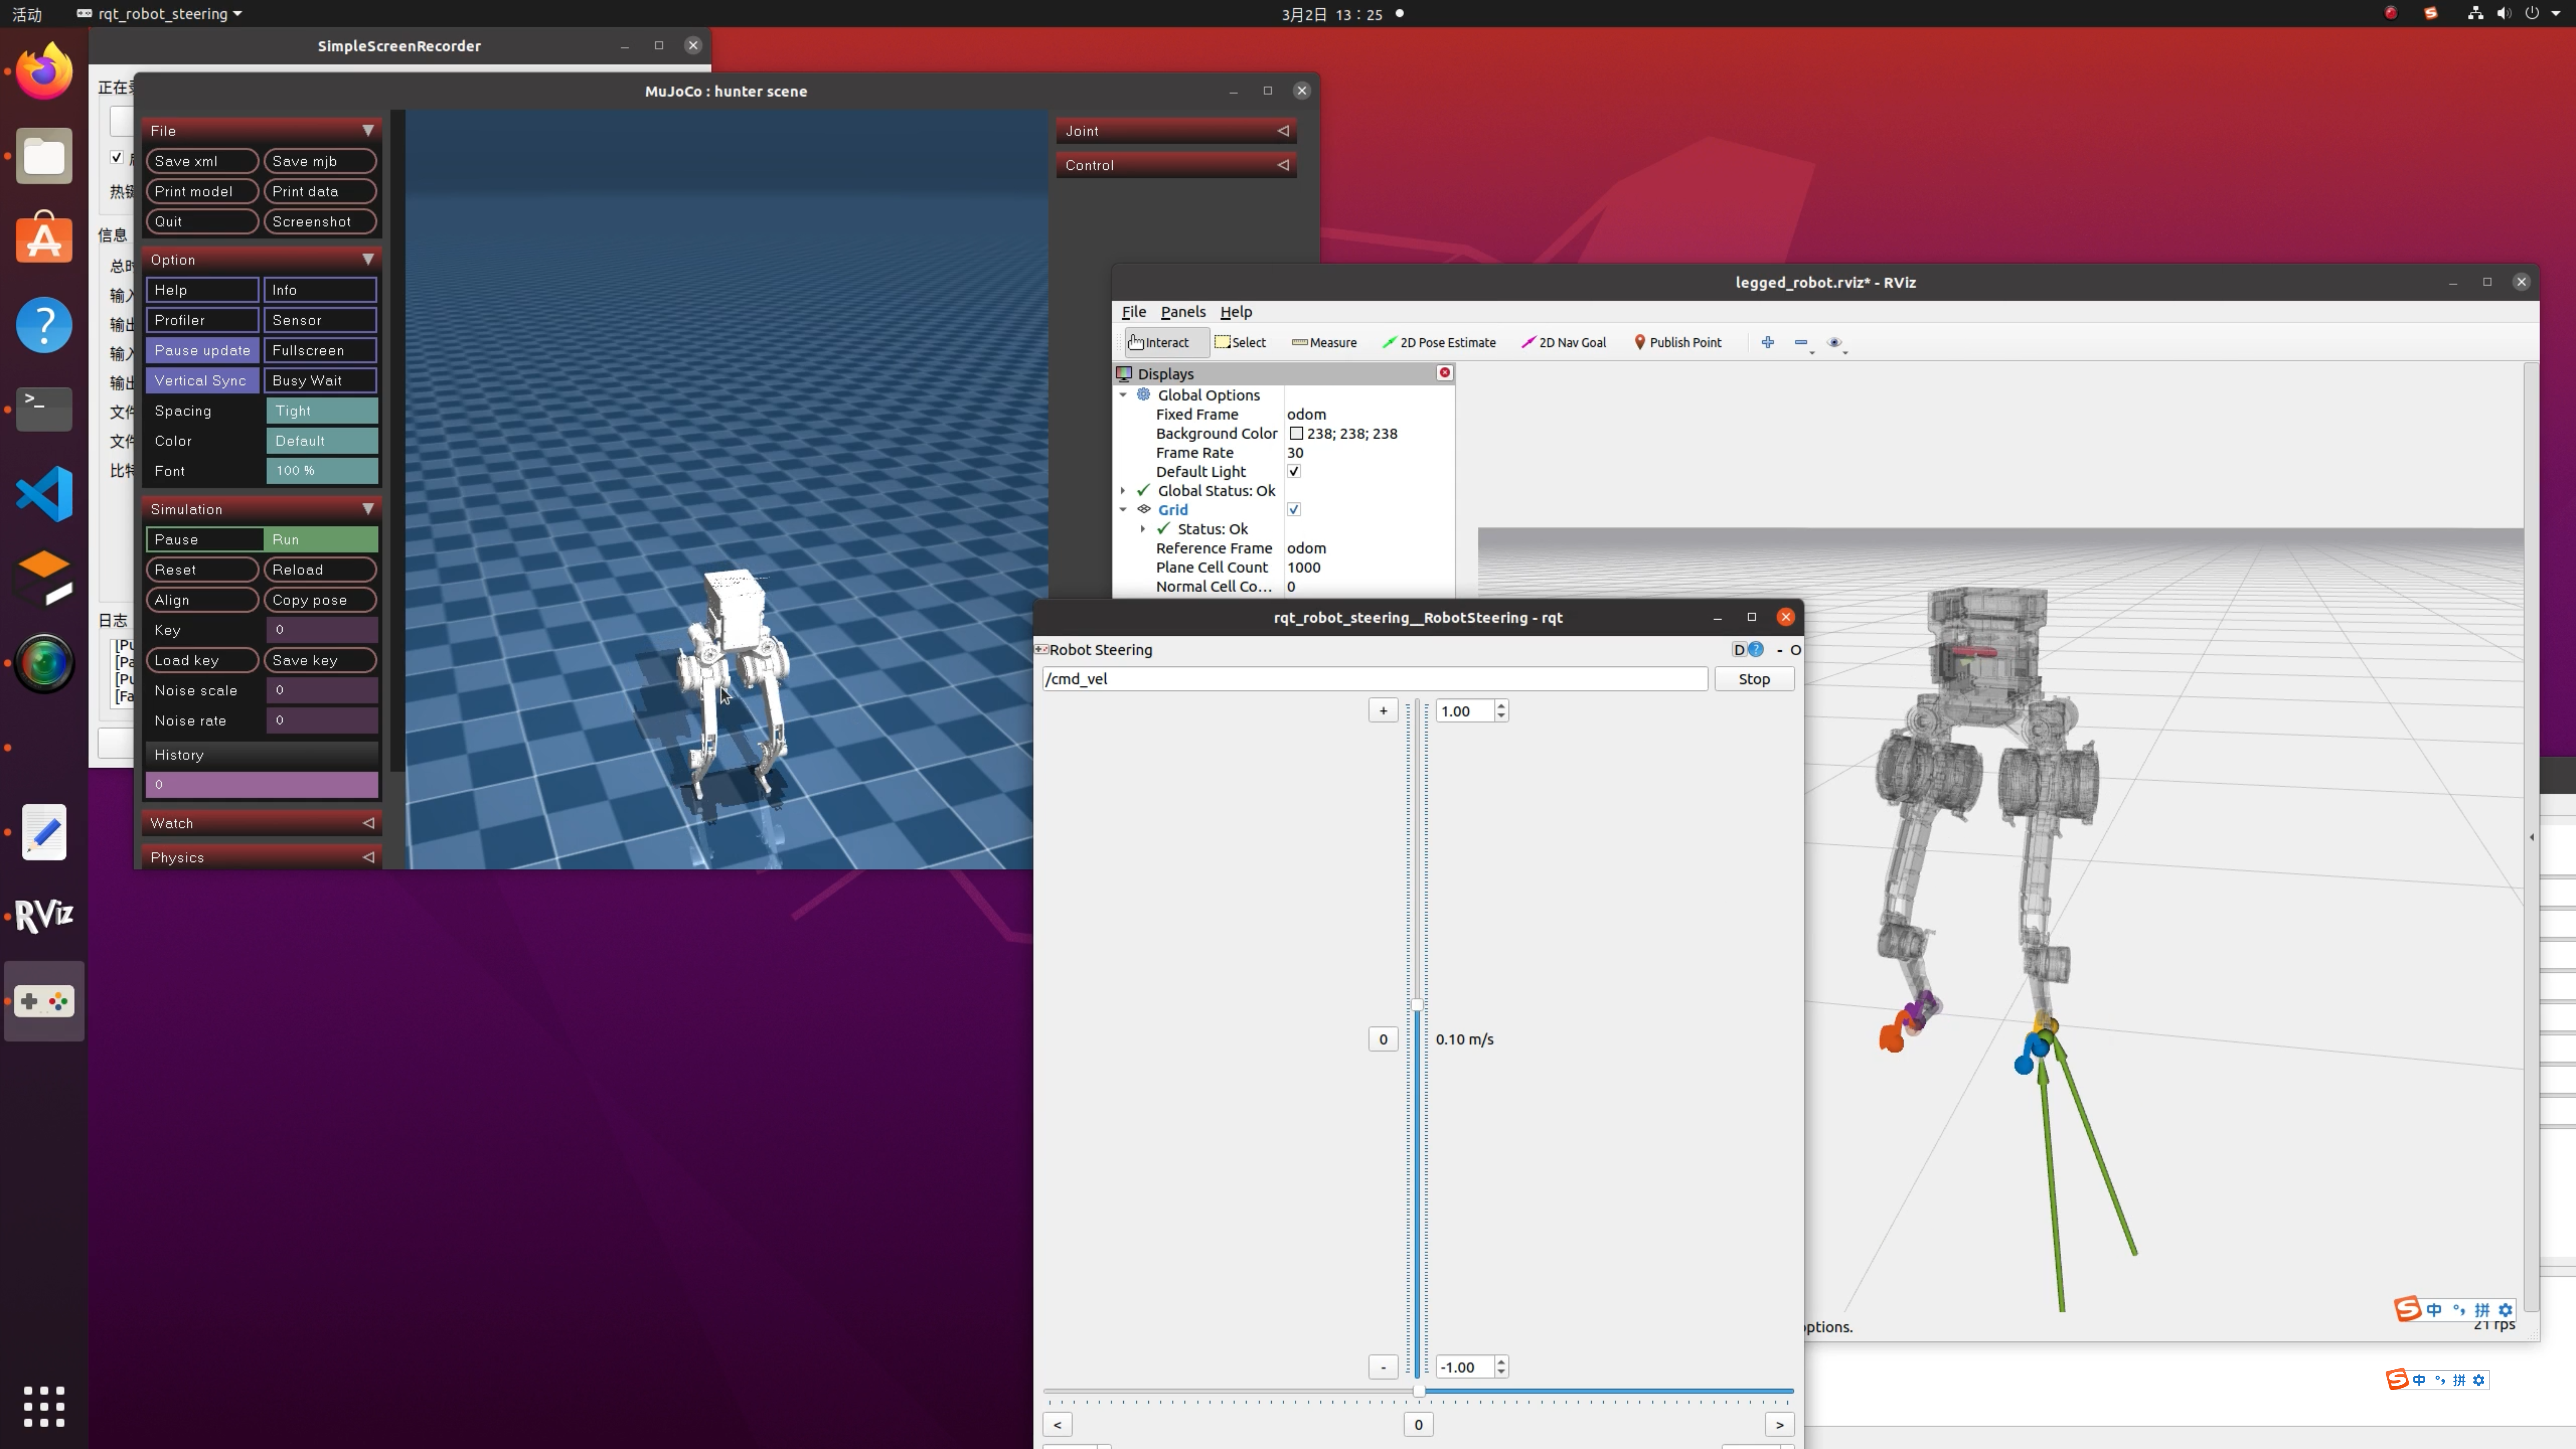Close the Displays panel with red icon
The width and height of the screenshot is (2576, 1449).
(1444, 373)
